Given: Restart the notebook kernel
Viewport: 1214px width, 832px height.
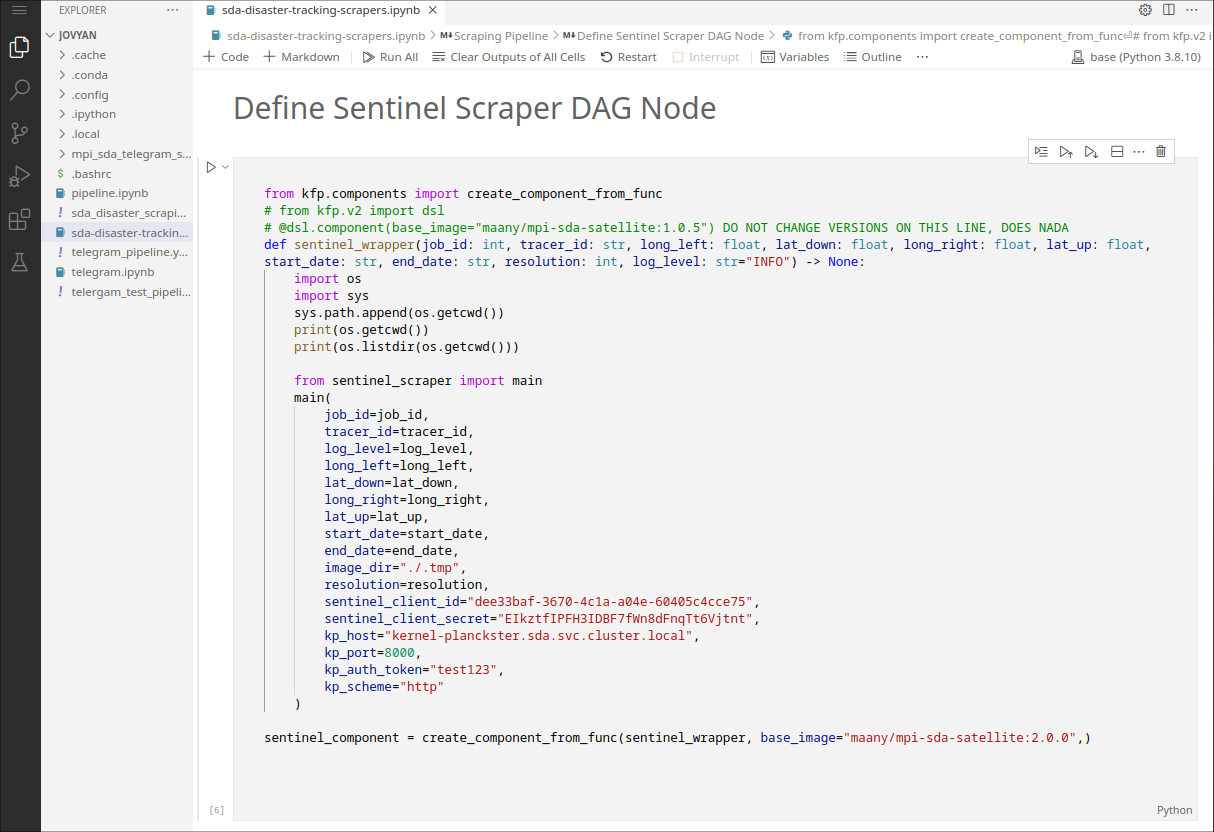Looking at the screenshot, I should click(x=628, y=57).
